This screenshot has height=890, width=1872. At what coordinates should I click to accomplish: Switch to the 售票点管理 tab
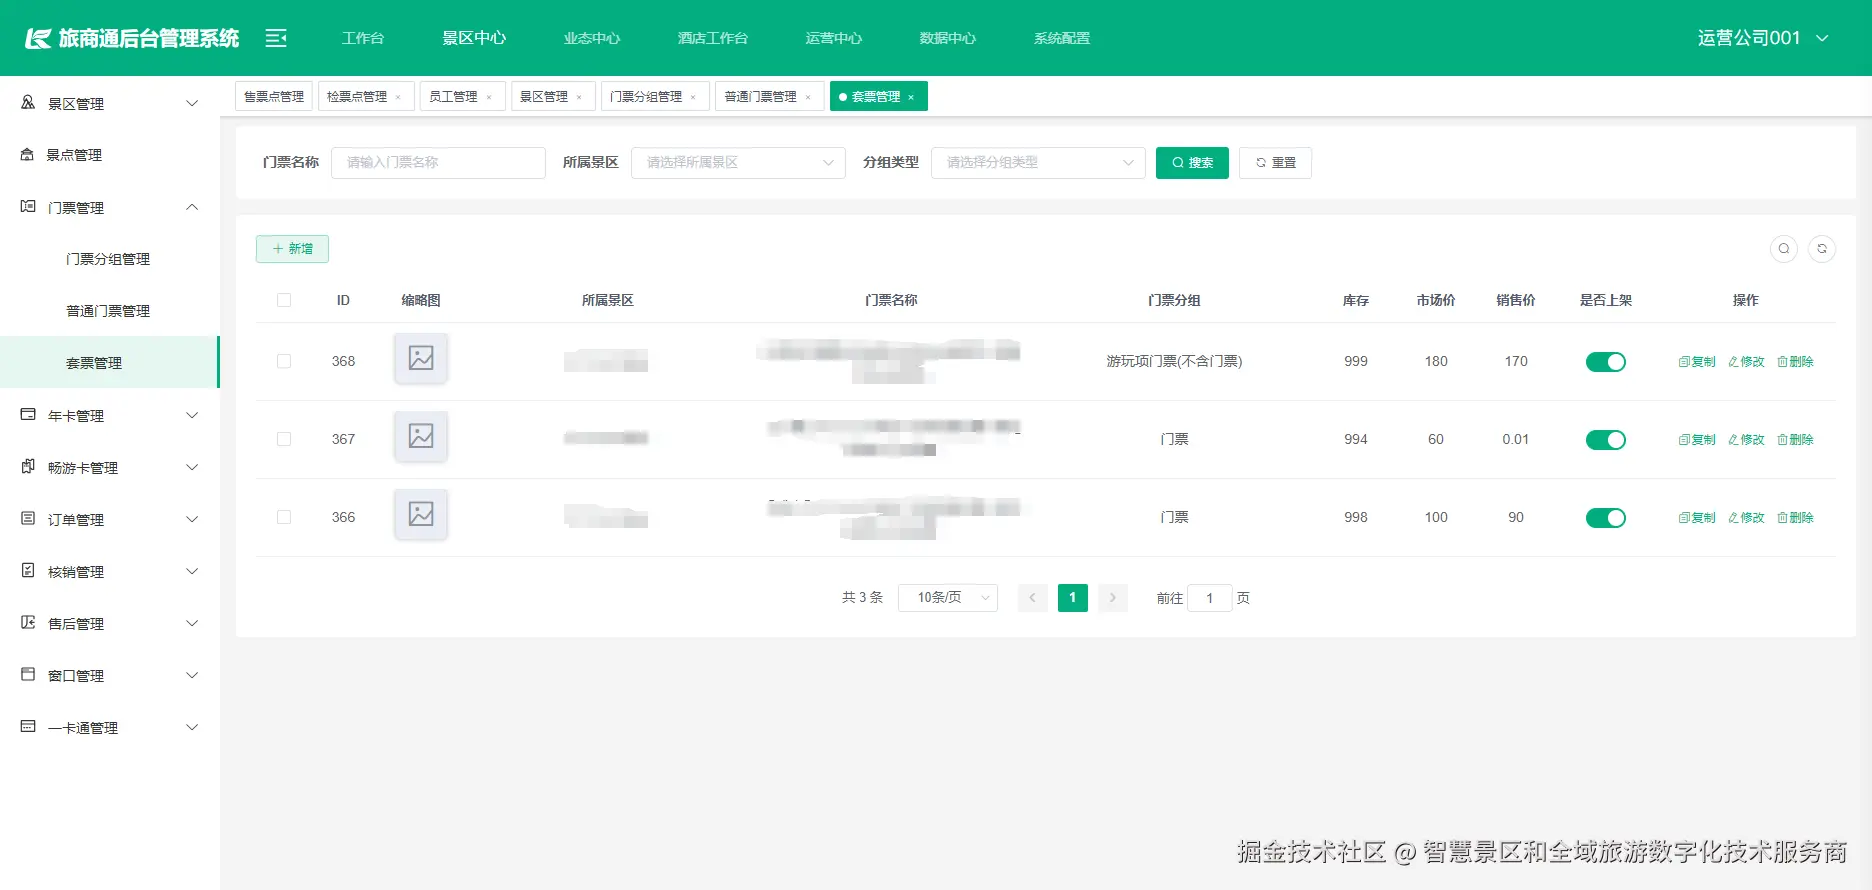(x=274, y=97)
